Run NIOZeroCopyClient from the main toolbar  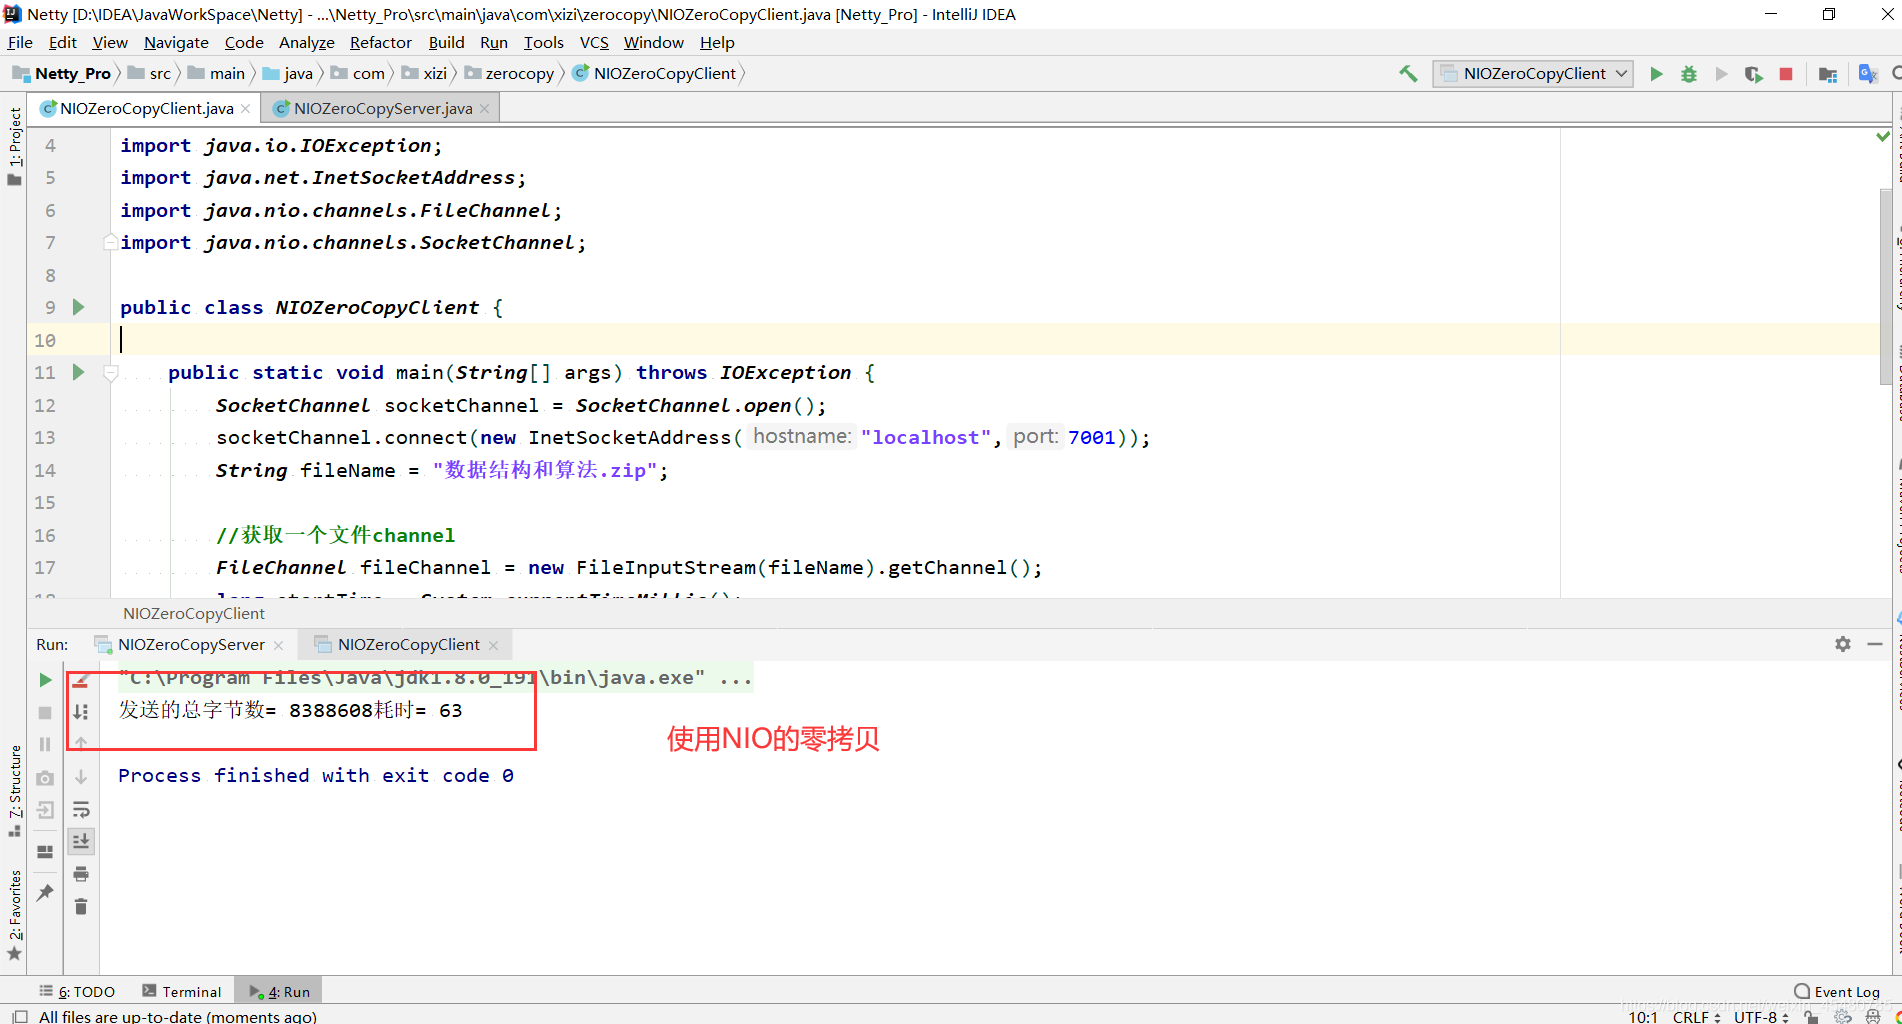(x=1656, y=74)
